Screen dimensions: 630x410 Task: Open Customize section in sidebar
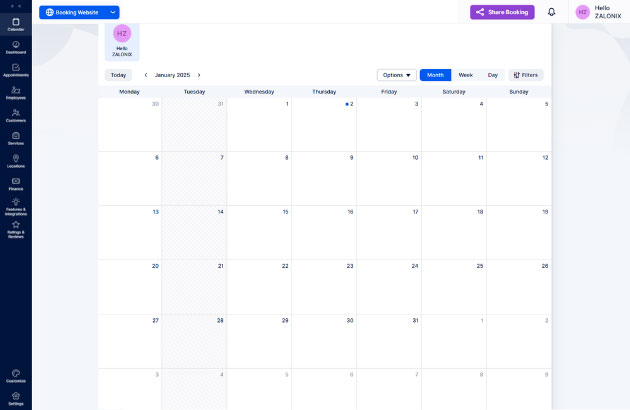coord(16,376)
